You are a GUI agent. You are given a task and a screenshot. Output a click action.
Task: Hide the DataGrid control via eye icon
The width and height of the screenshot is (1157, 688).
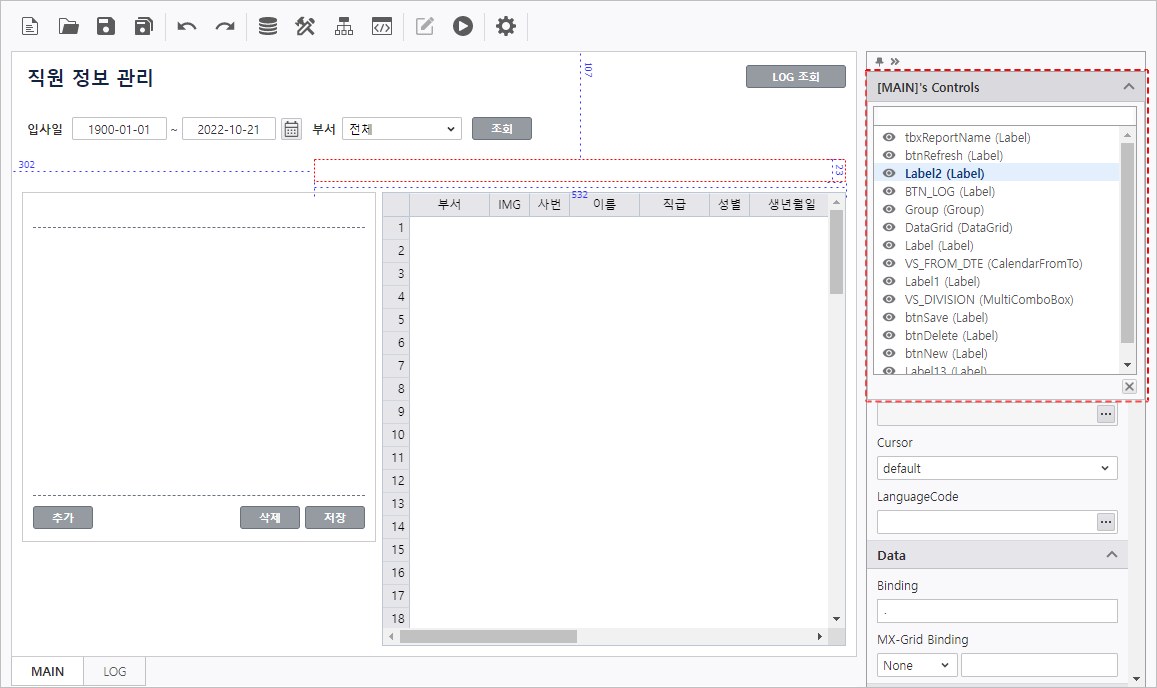[889, 228]
